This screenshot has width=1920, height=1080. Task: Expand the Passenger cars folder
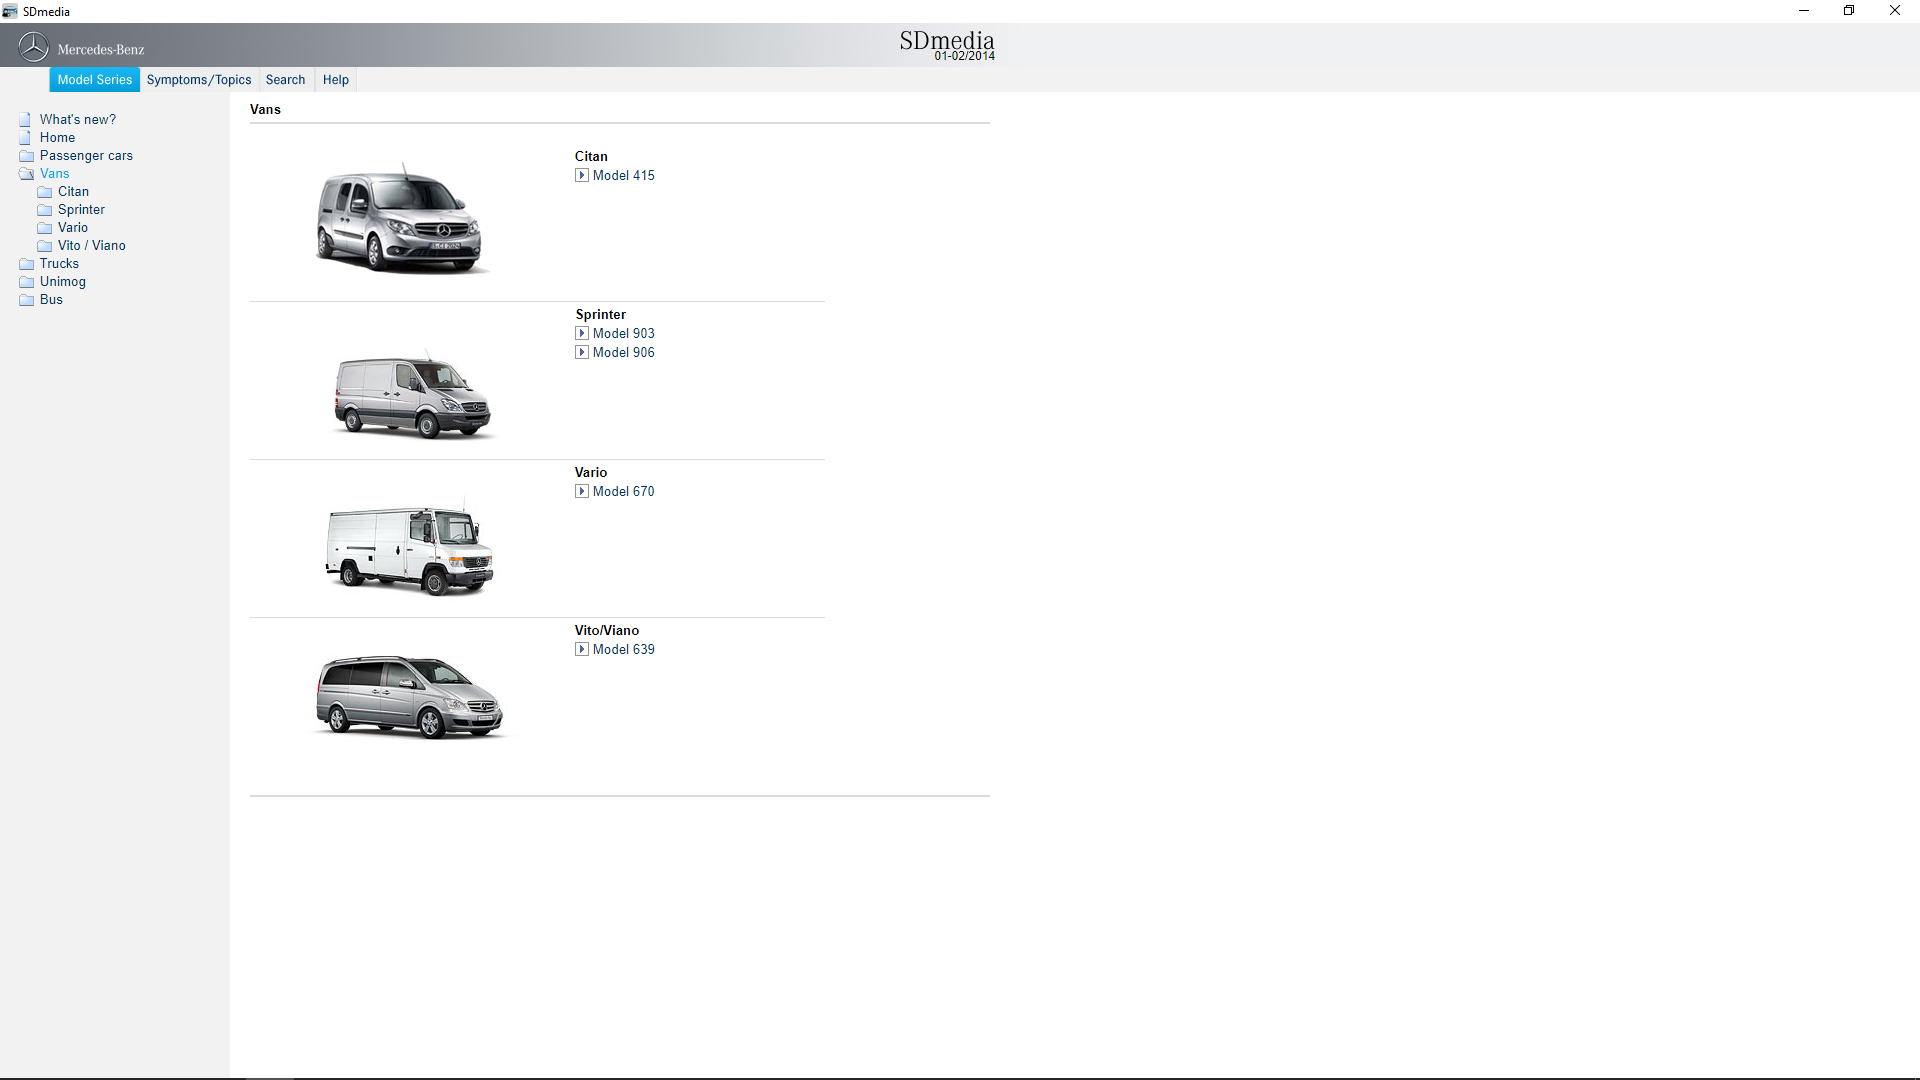pyautogui.click(x=86, y=156)
